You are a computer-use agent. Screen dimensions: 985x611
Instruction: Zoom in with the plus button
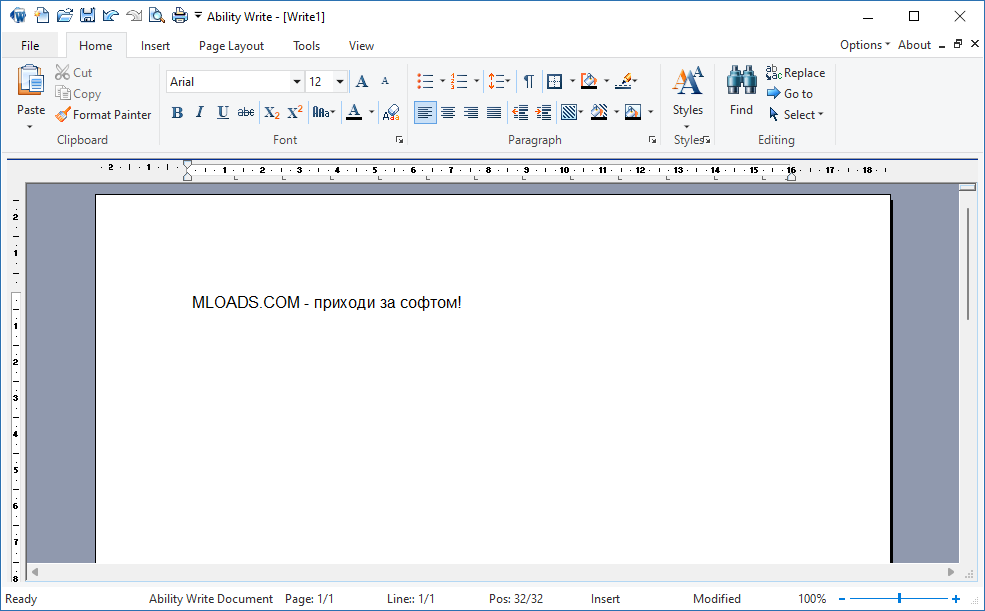point(955,599)
